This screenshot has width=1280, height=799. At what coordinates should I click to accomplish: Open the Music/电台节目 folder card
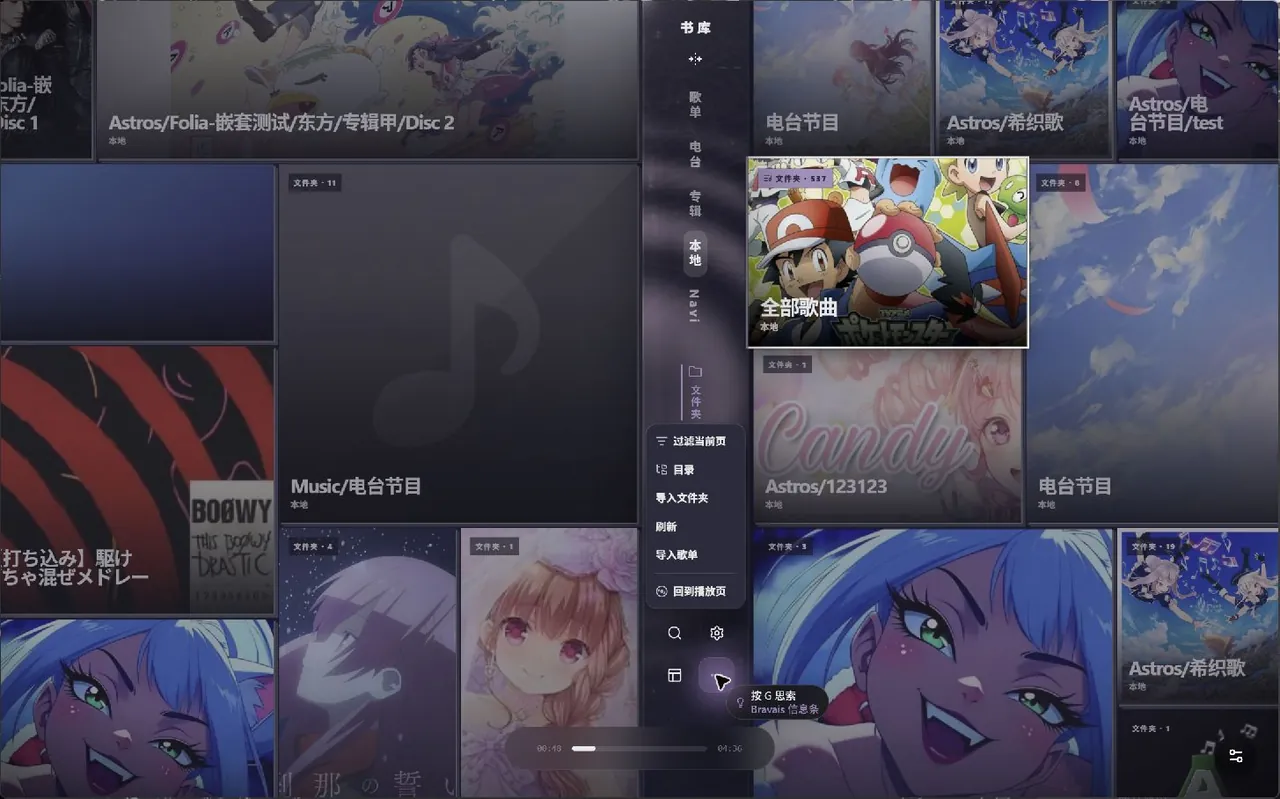[458, 343]
